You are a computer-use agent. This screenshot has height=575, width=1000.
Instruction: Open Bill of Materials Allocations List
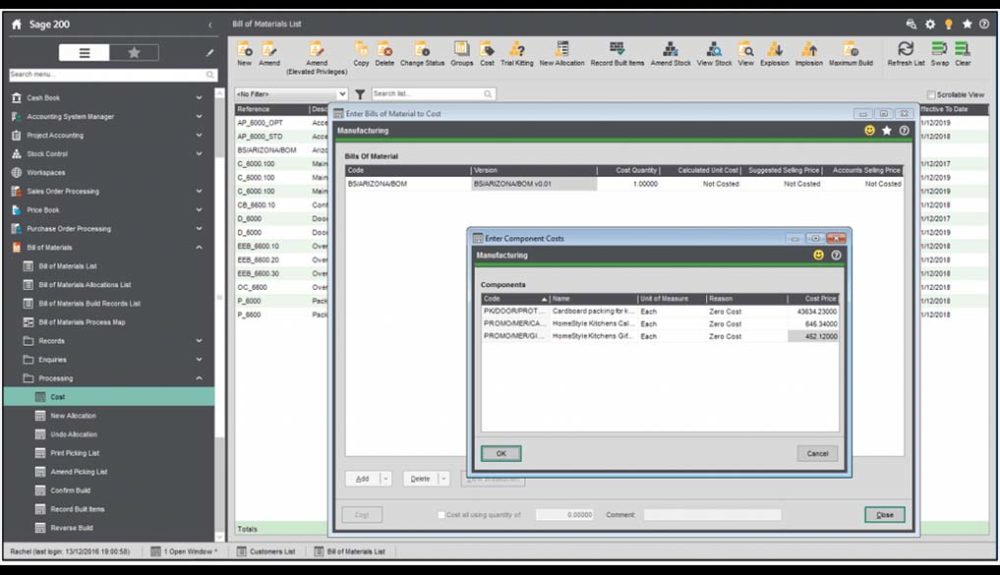pyautogui.click(x=84, y=285)
